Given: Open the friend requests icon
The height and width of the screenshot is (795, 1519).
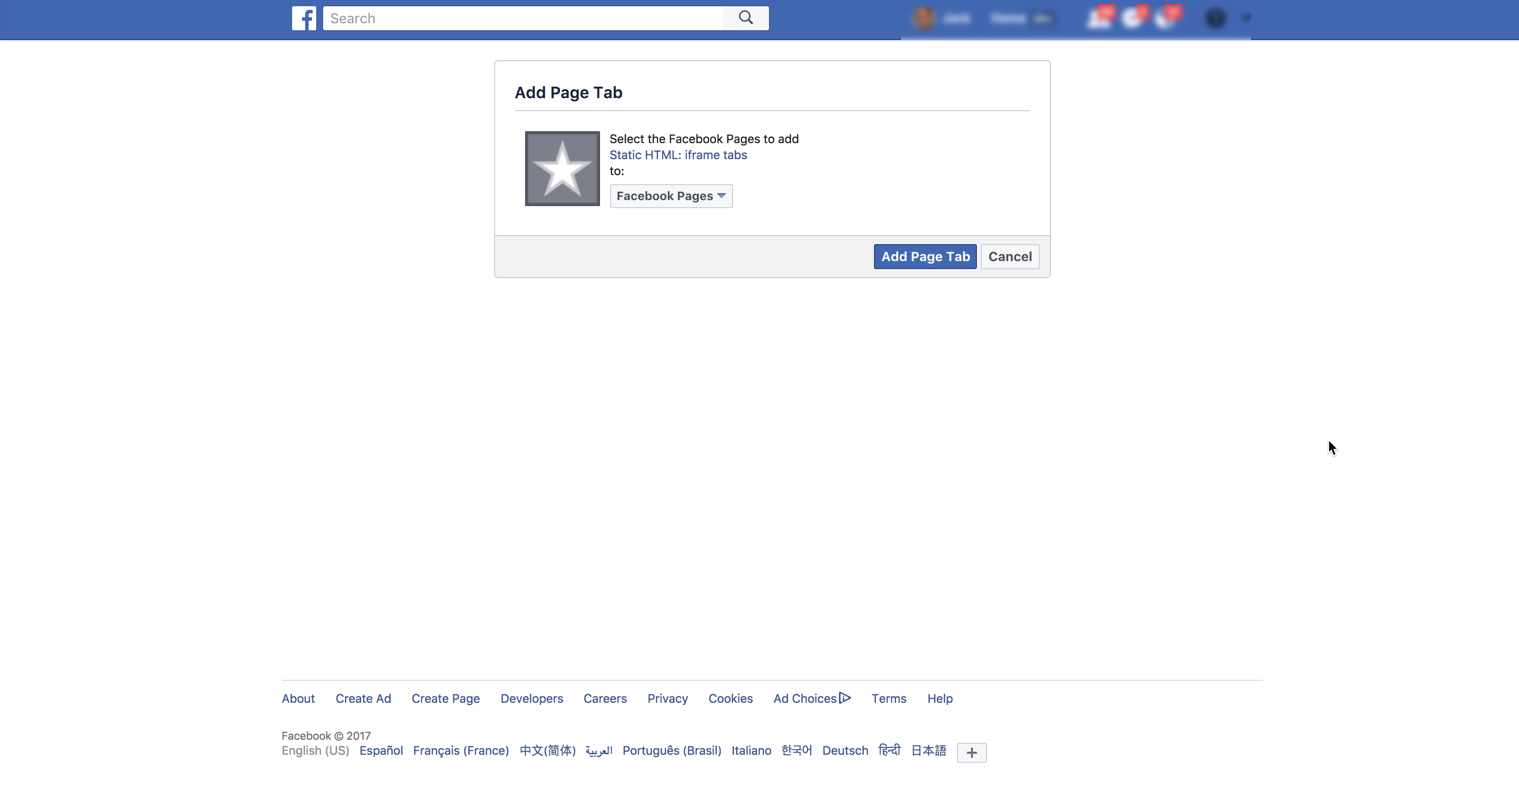Looking at the screenshot, I should tap(1098, 18).
